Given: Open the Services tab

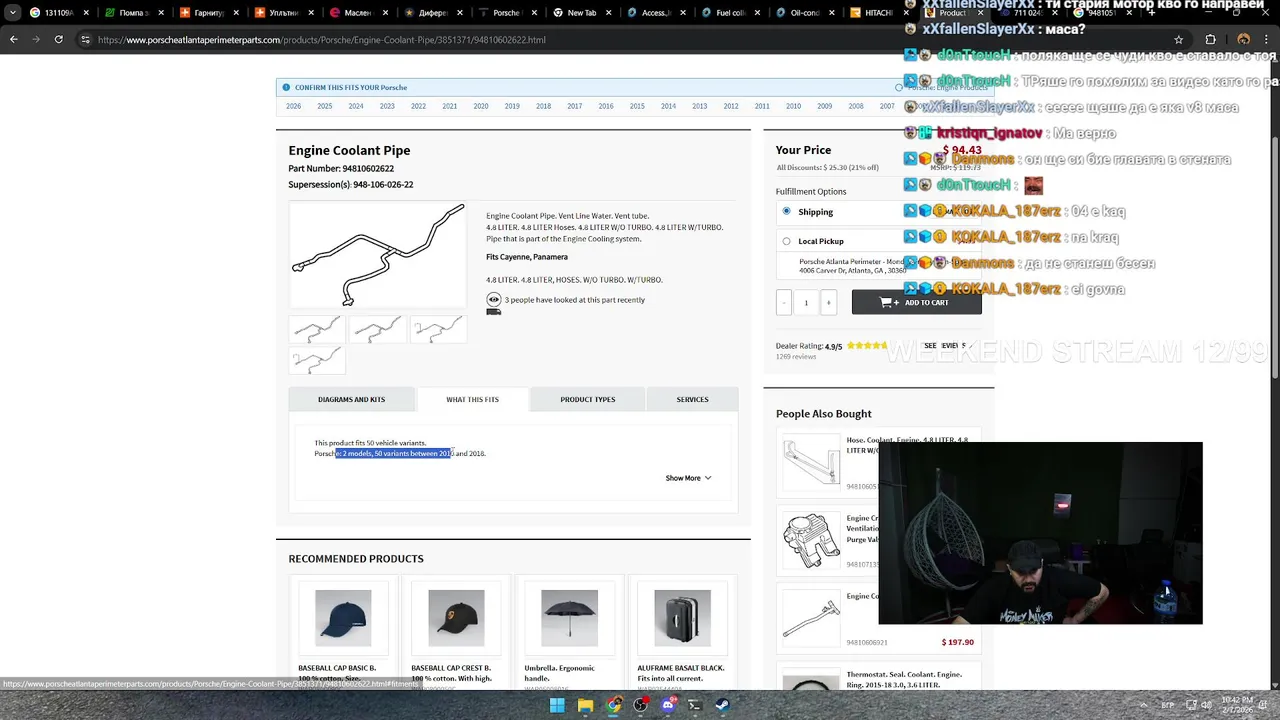Looking at the screenshot, I should click(692, 399).
